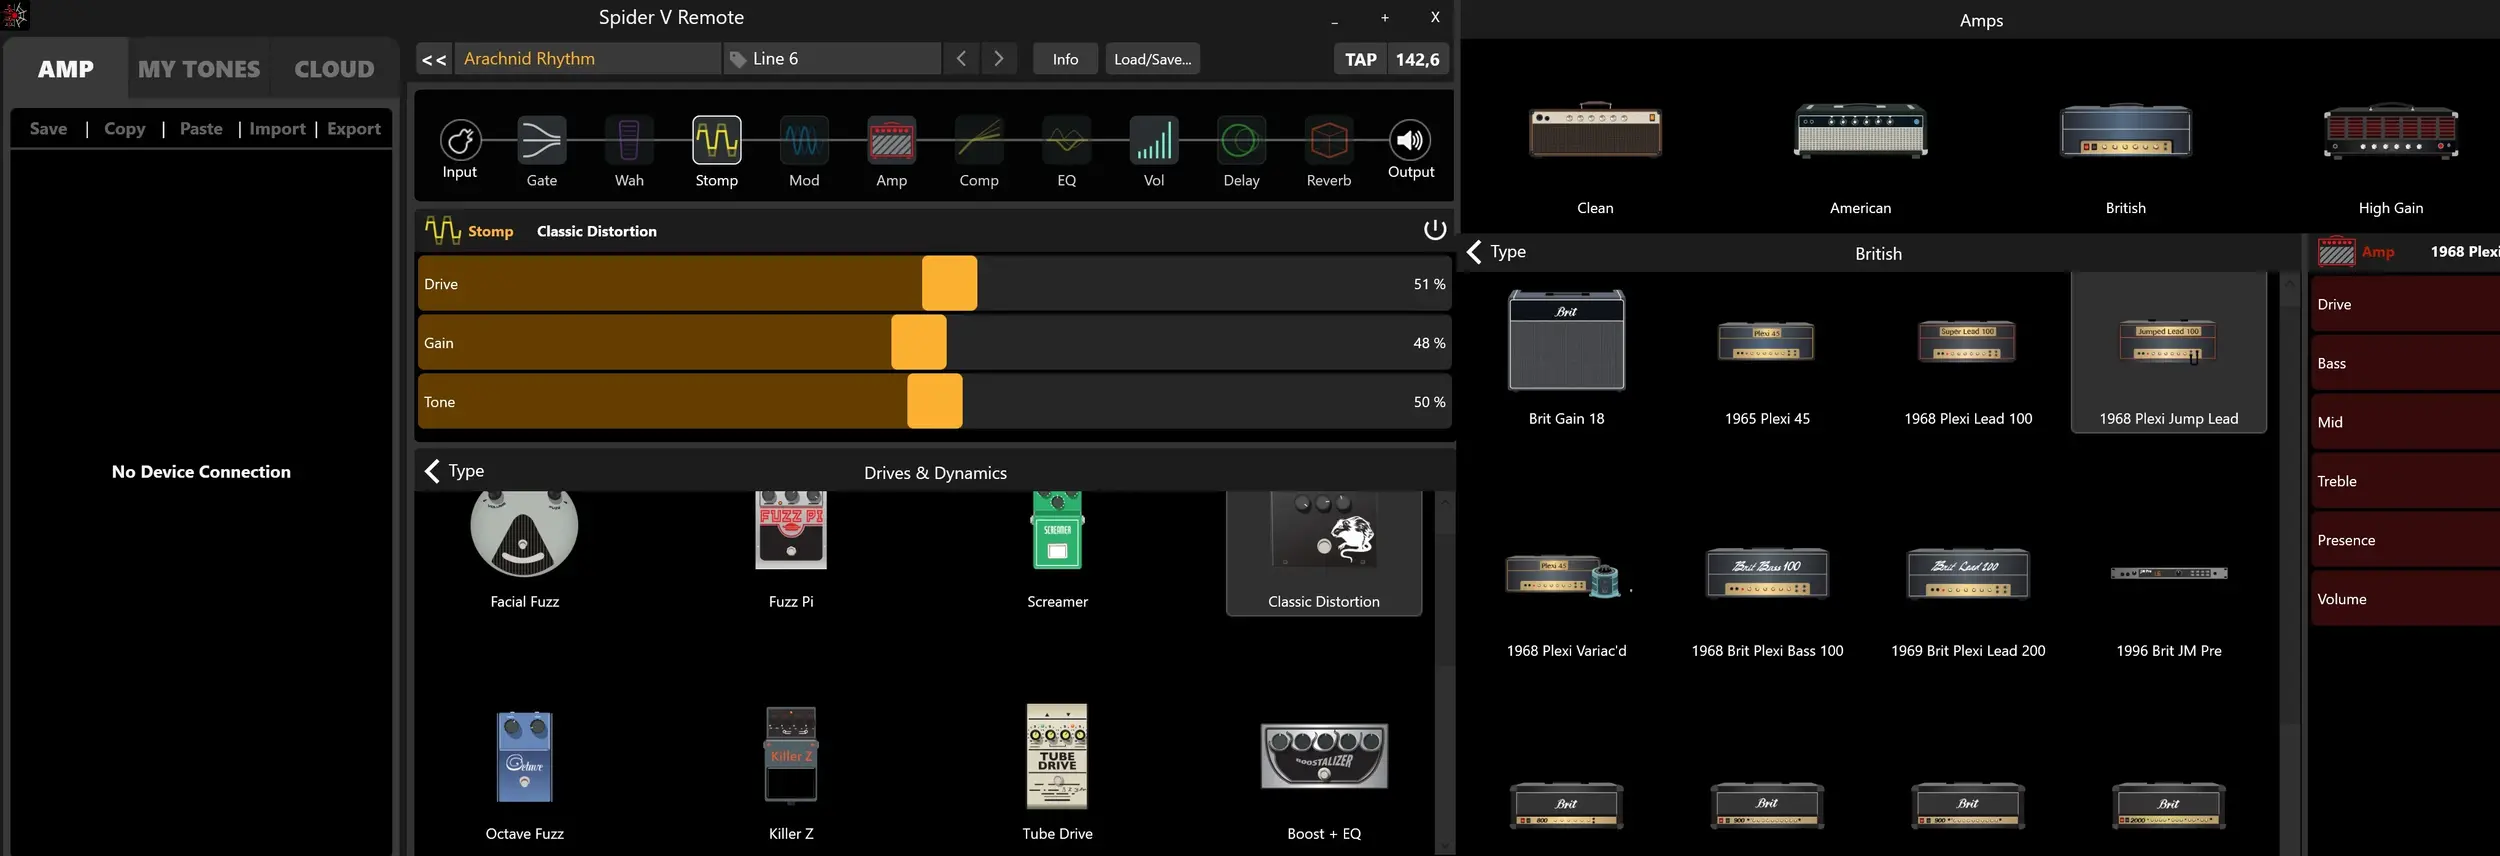Select the Amp block in signal chain
2500x856 pixels.
[x=892, y=141]
